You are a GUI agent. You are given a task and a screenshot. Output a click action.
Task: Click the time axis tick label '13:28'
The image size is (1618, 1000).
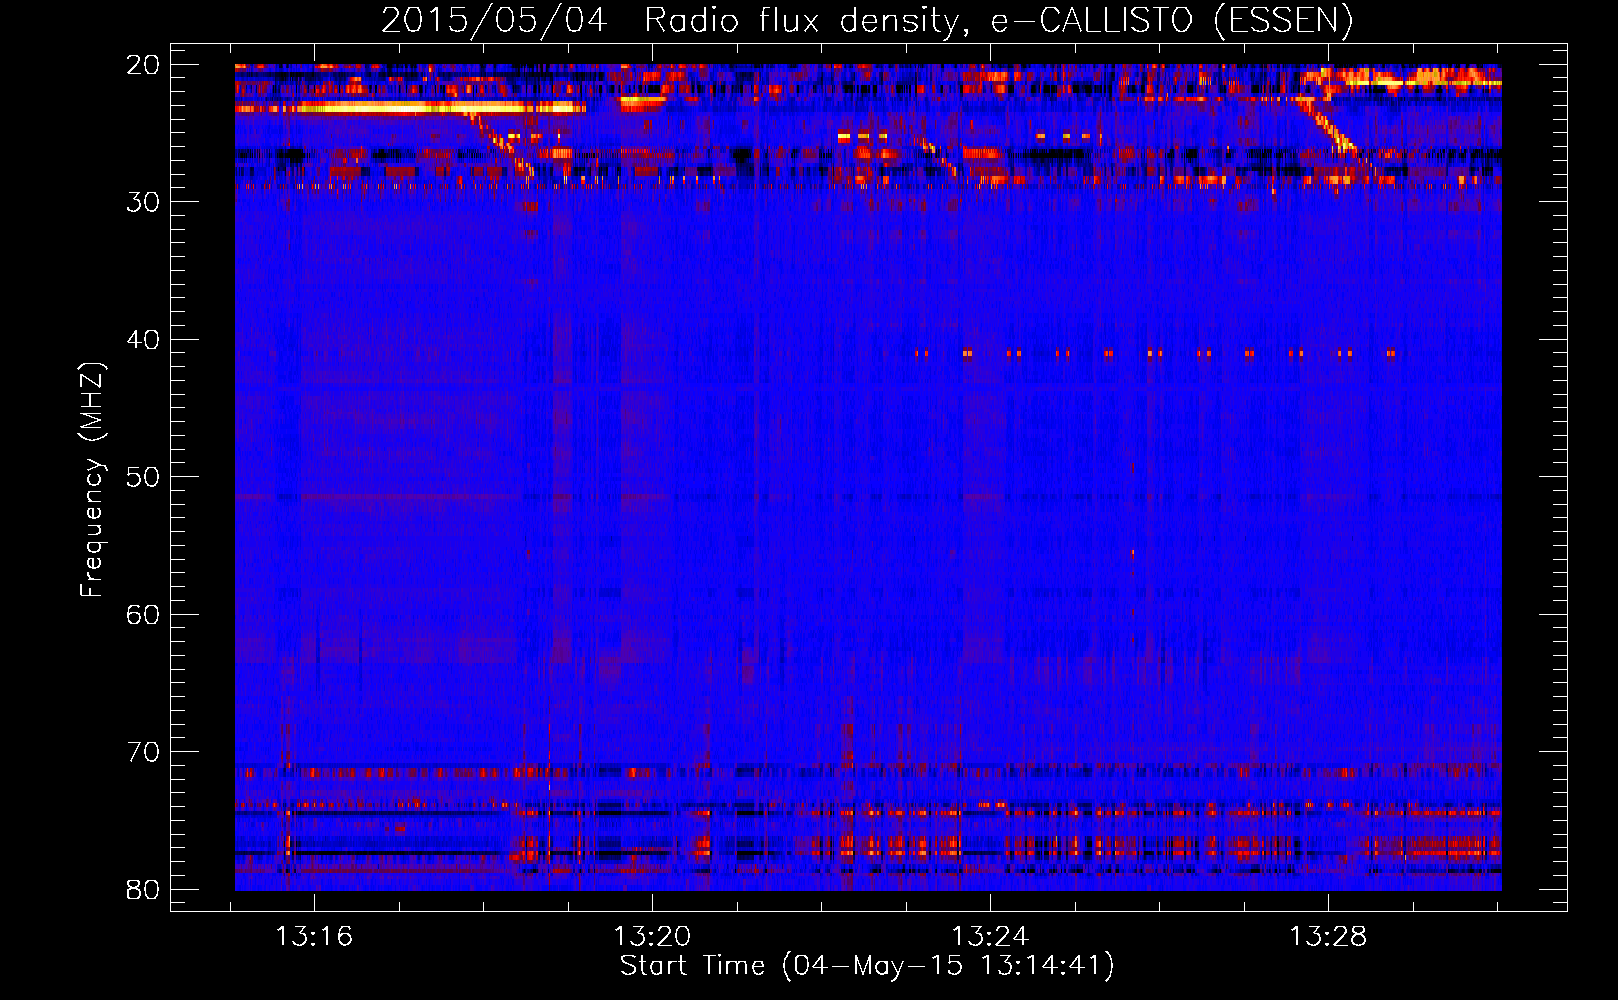[x=1328, y=937]
